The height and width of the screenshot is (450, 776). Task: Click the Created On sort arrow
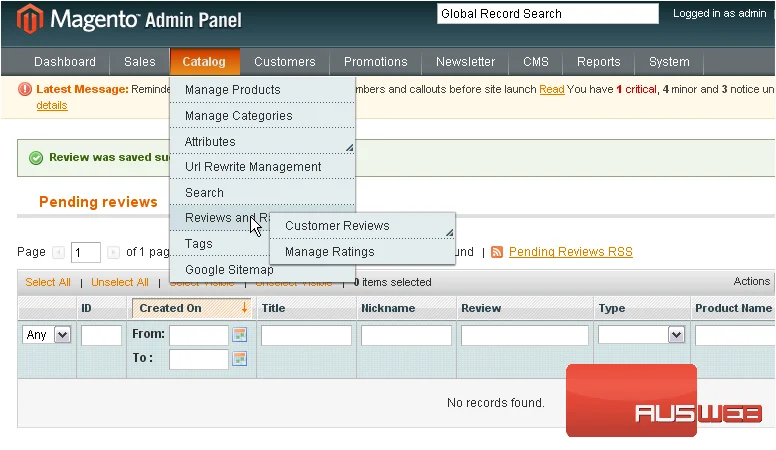coord(244,307)
